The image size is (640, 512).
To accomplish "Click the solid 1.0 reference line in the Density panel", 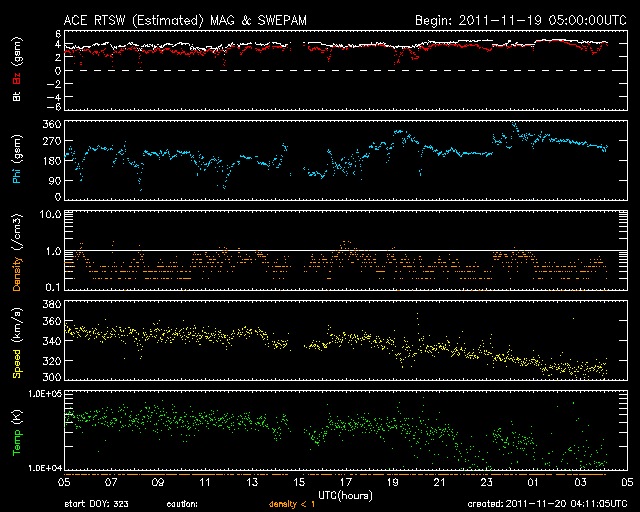I will click(x=346, y=250).
